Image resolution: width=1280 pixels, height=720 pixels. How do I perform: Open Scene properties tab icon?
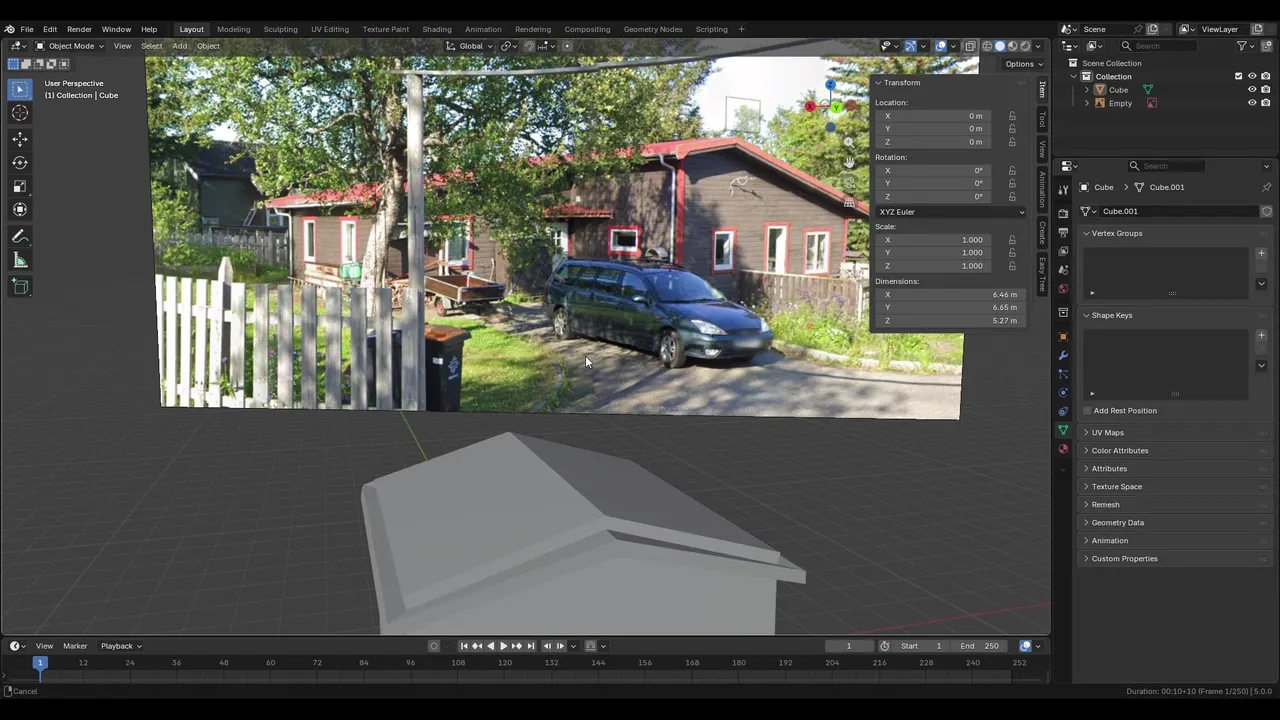1063,270
